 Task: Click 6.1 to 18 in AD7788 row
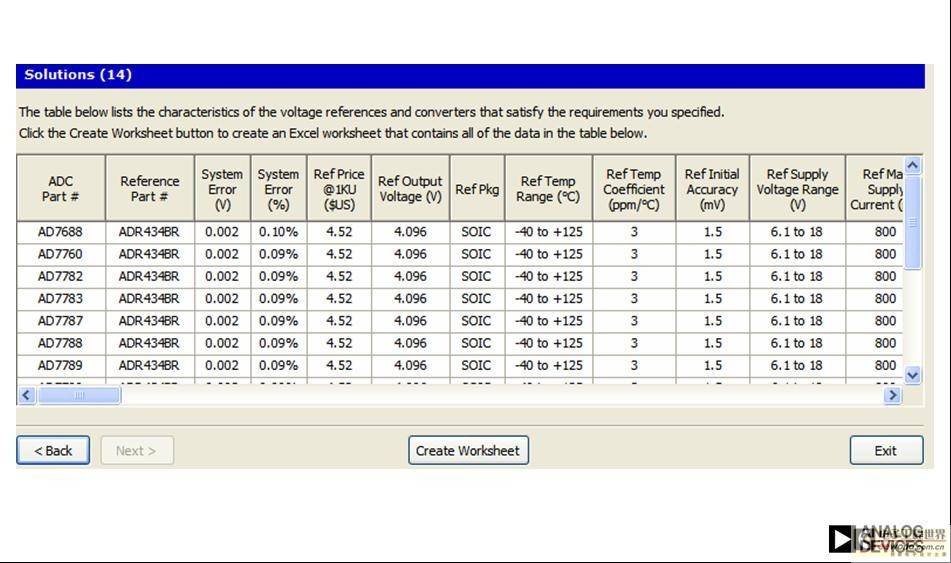798,343
